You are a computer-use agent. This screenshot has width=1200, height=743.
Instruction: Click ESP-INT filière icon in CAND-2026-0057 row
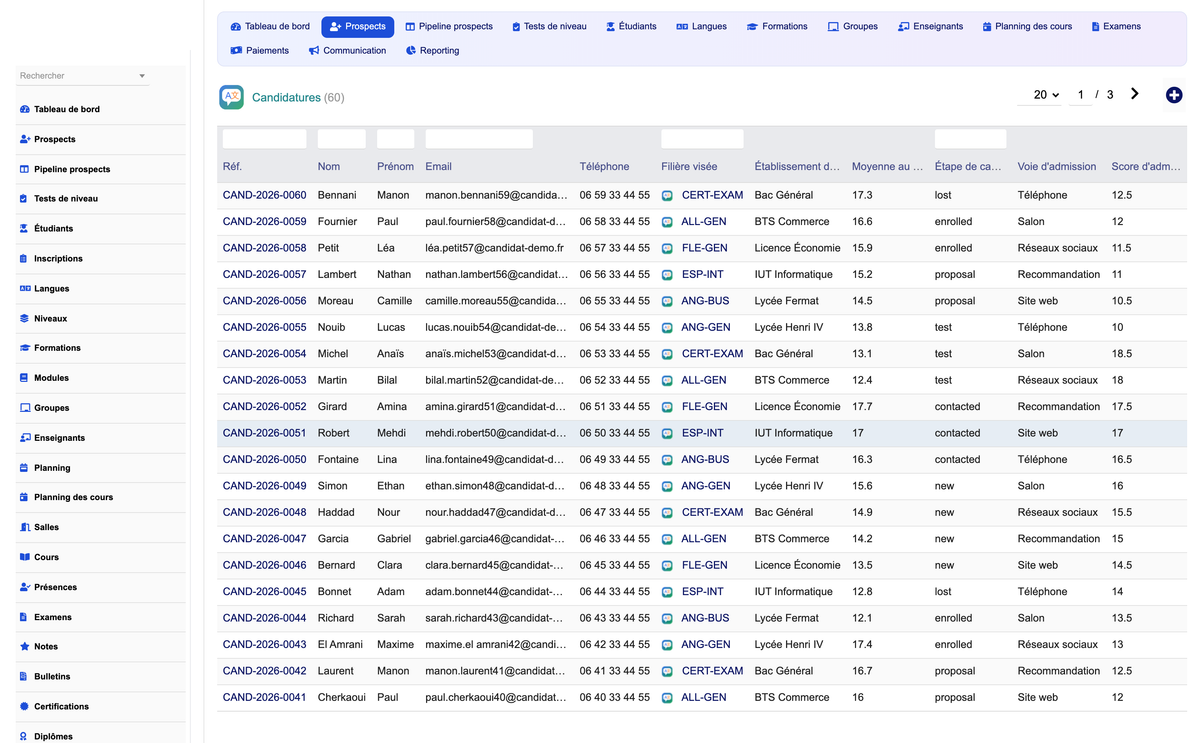667,275
